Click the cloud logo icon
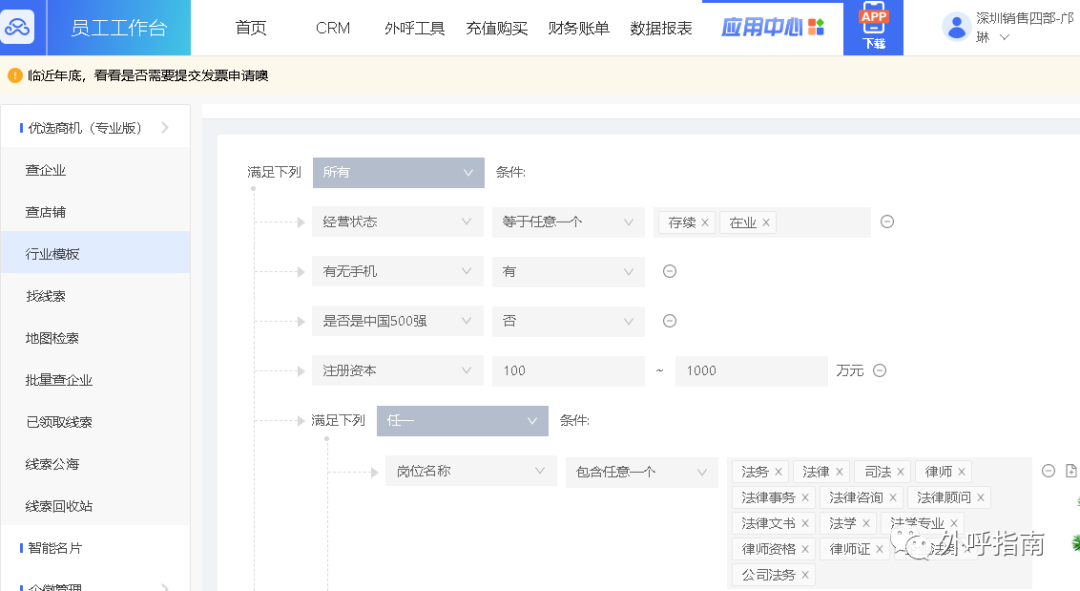The image size is (1080, 591). 17,27
